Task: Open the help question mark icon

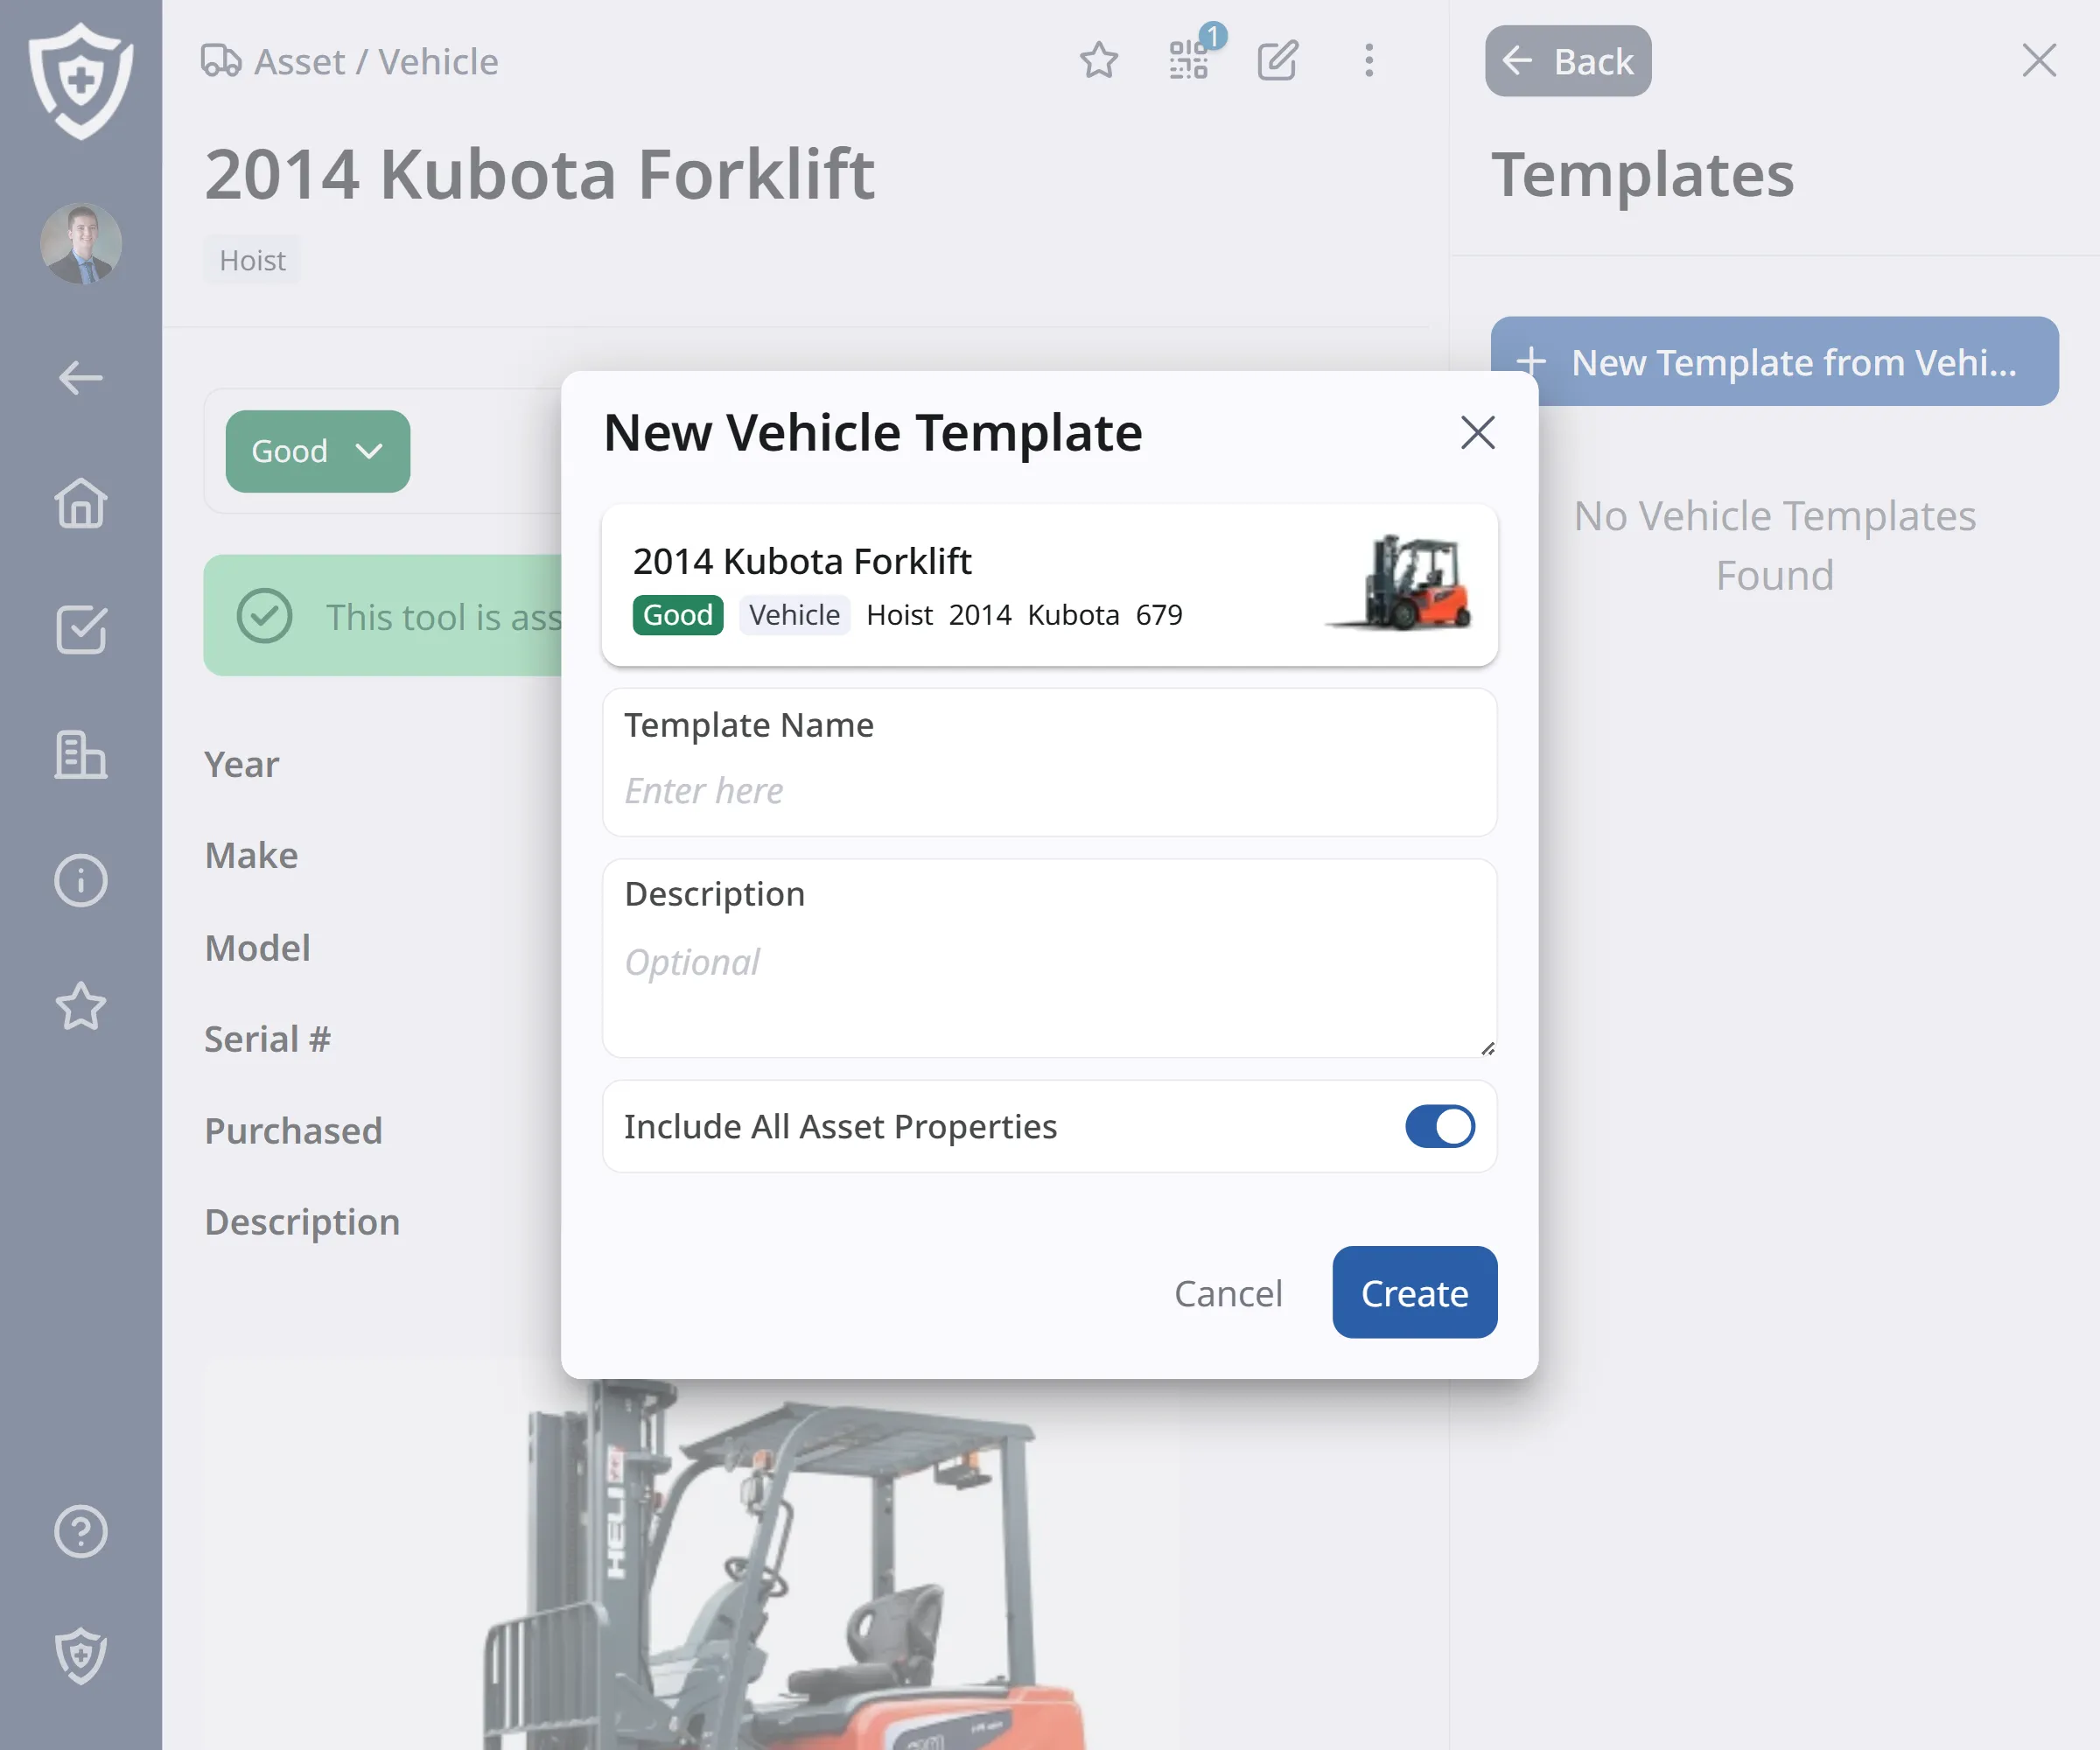Action: 81,1531
